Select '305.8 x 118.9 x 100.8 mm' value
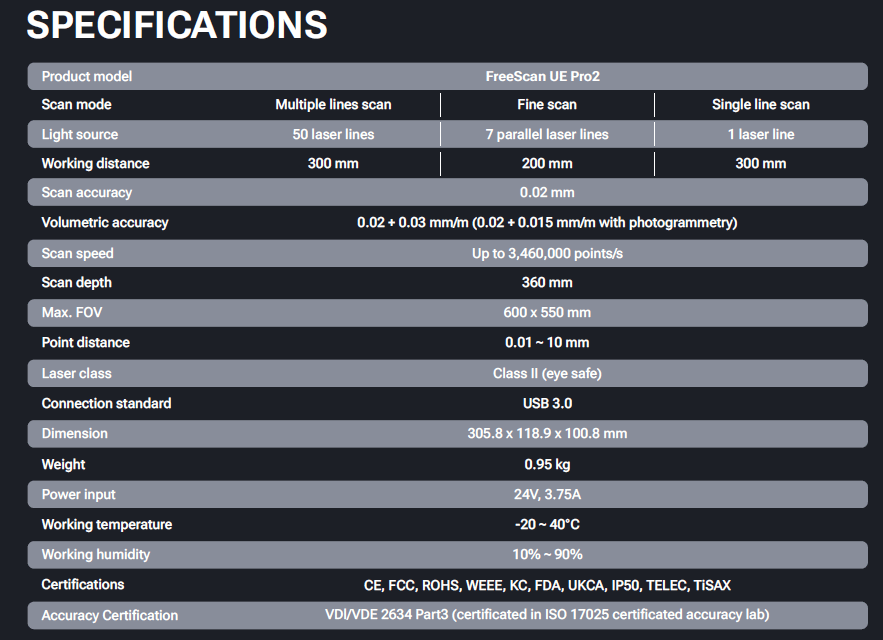Viewport: 883px width, 640px height. click(547, 433)
